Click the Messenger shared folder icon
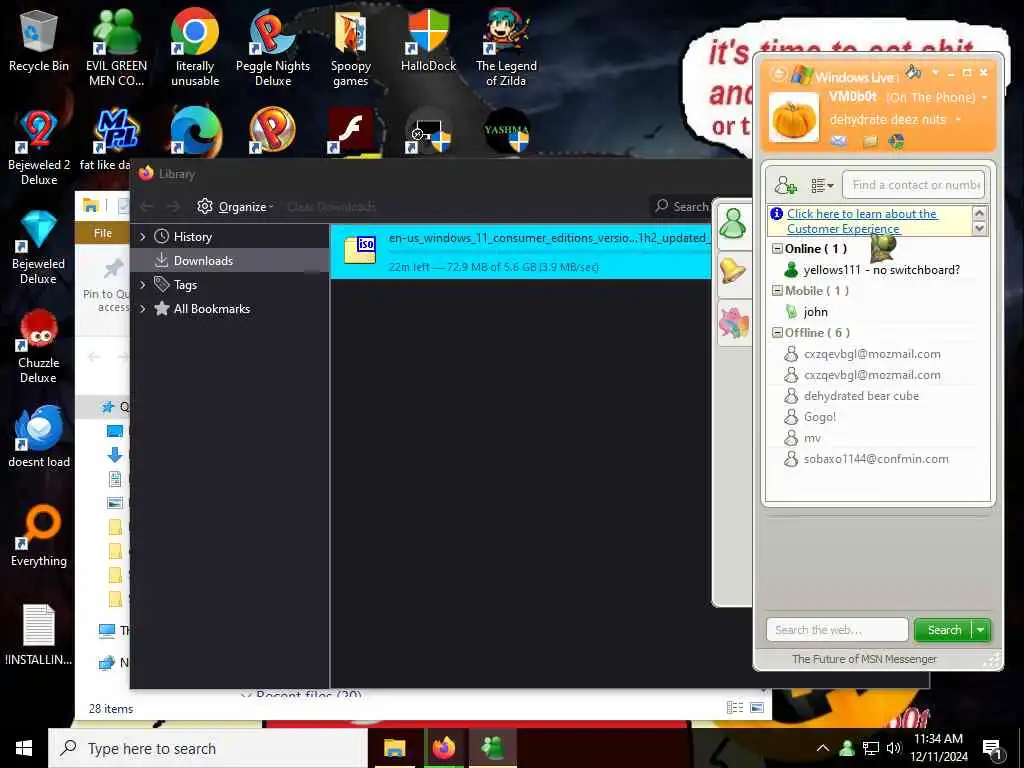This screenshot has height=768, width=1024. tap(869, 141)
